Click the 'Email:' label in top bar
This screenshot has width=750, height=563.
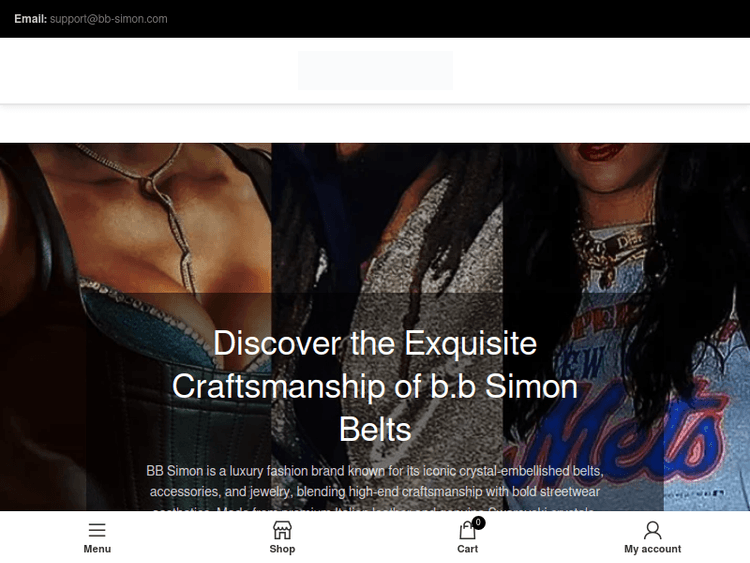tap(31, 19)
